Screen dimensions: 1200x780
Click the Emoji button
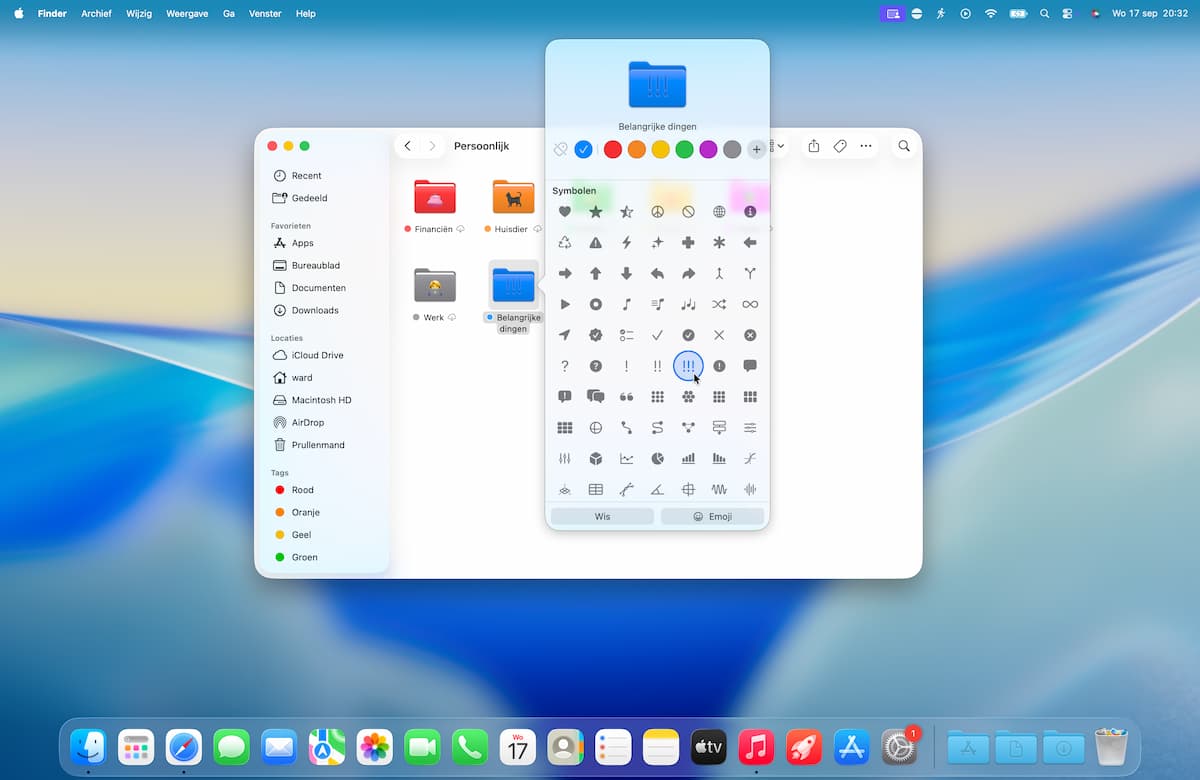pyautogui.click(x=712, y=517)
